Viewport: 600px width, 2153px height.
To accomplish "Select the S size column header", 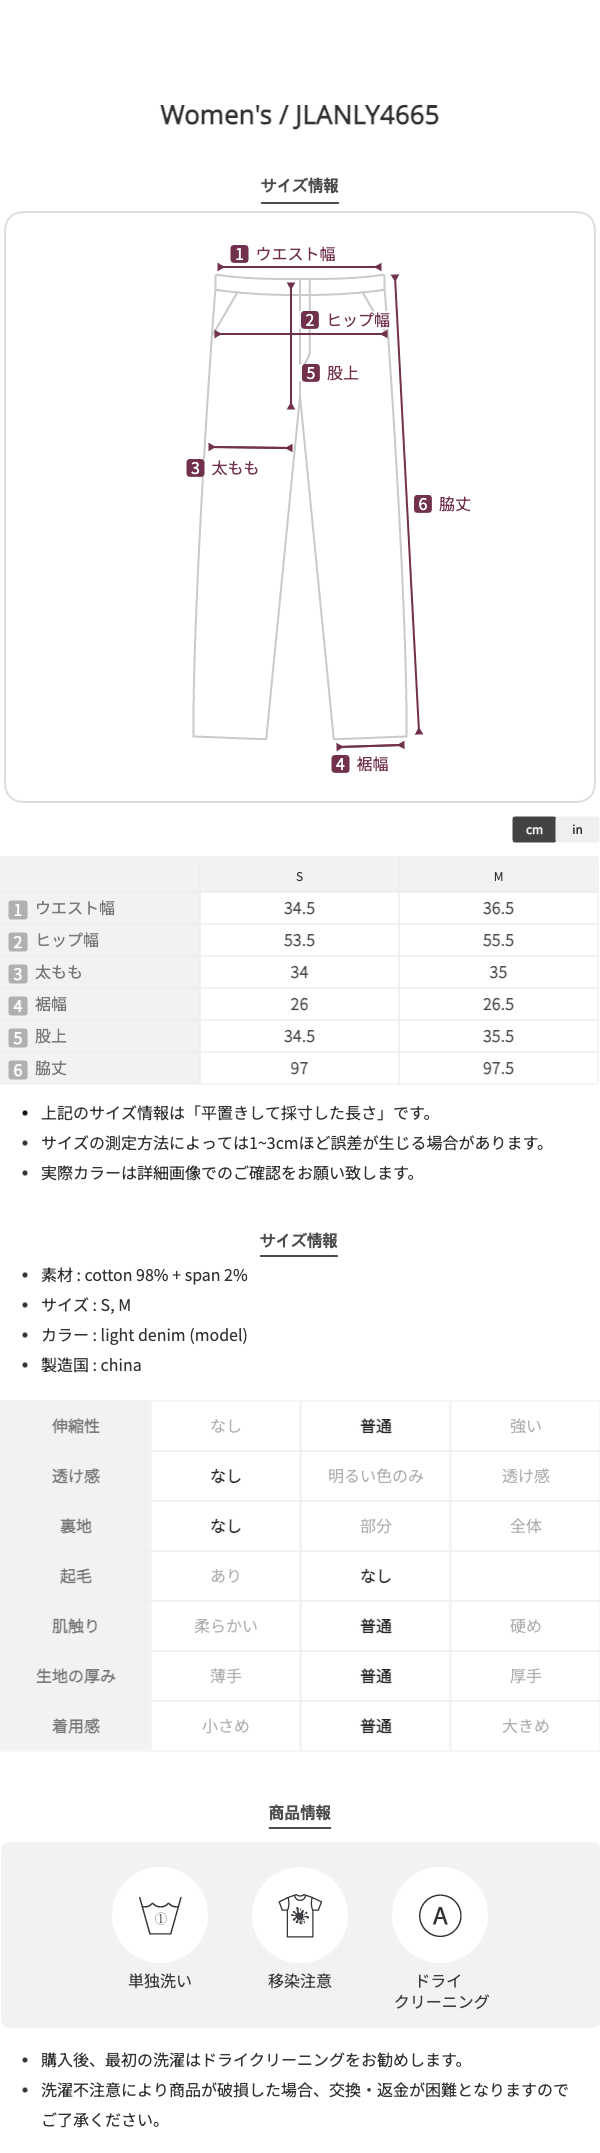I will 299,876.
